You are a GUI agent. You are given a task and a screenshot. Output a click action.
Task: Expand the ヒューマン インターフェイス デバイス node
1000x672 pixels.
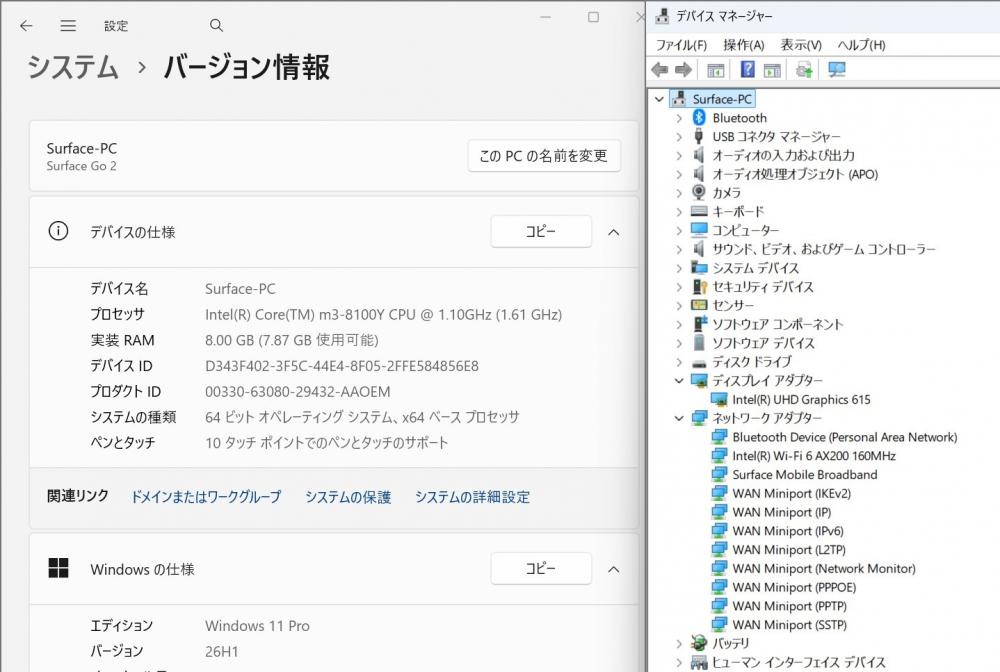tap(679, 662)
